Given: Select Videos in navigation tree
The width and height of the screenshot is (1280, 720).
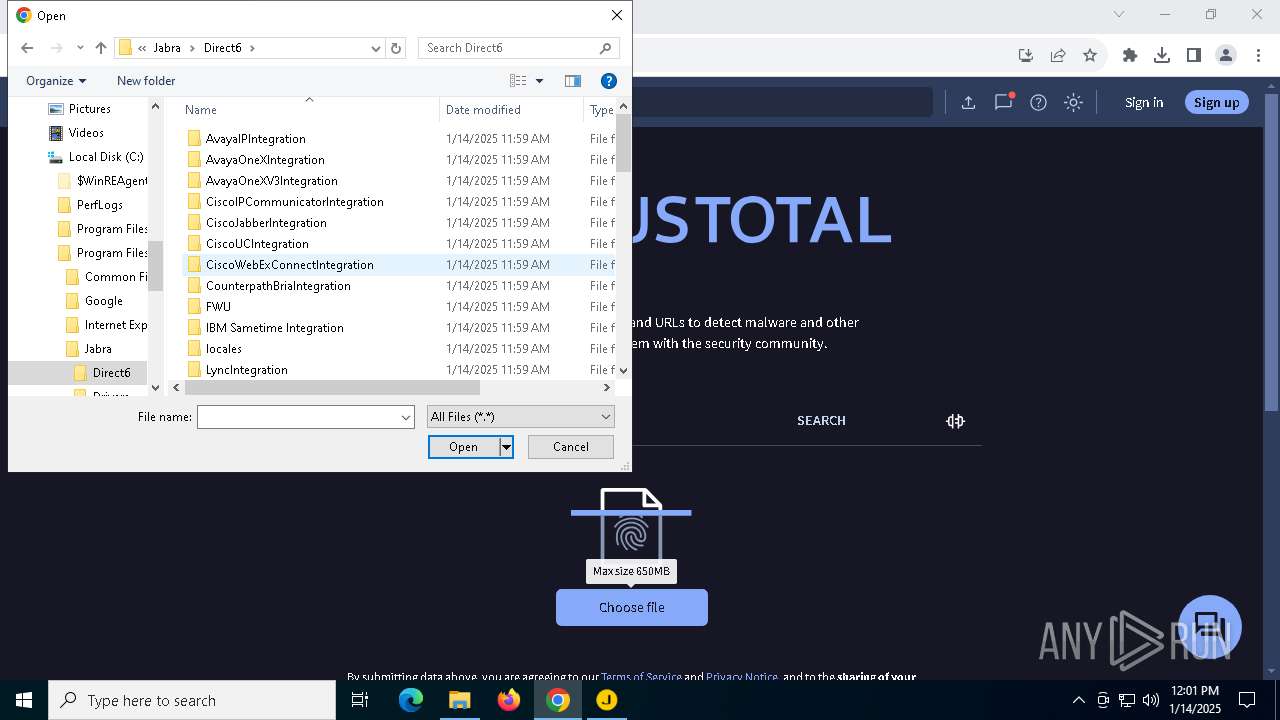Looking at the screenshot, I should [86, 133].
